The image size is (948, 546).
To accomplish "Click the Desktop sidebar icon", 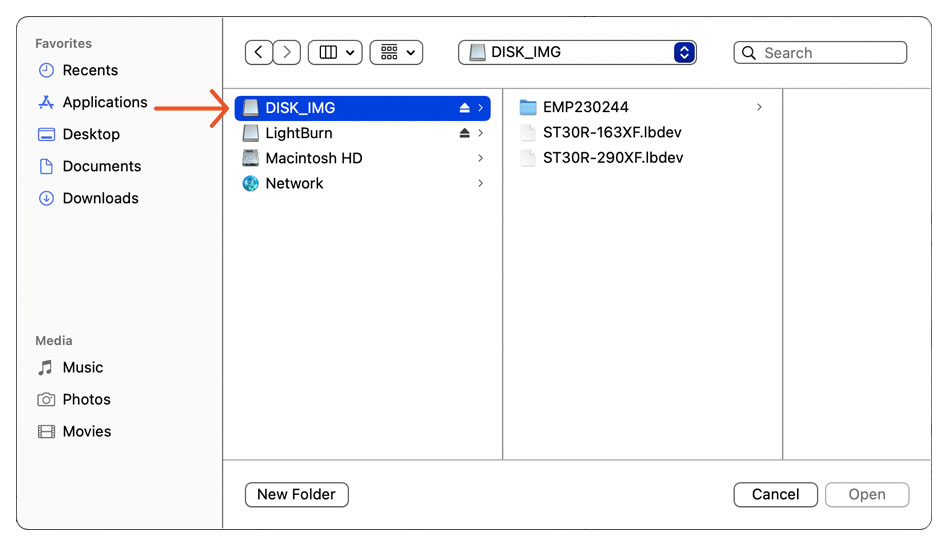I will 46,134.
